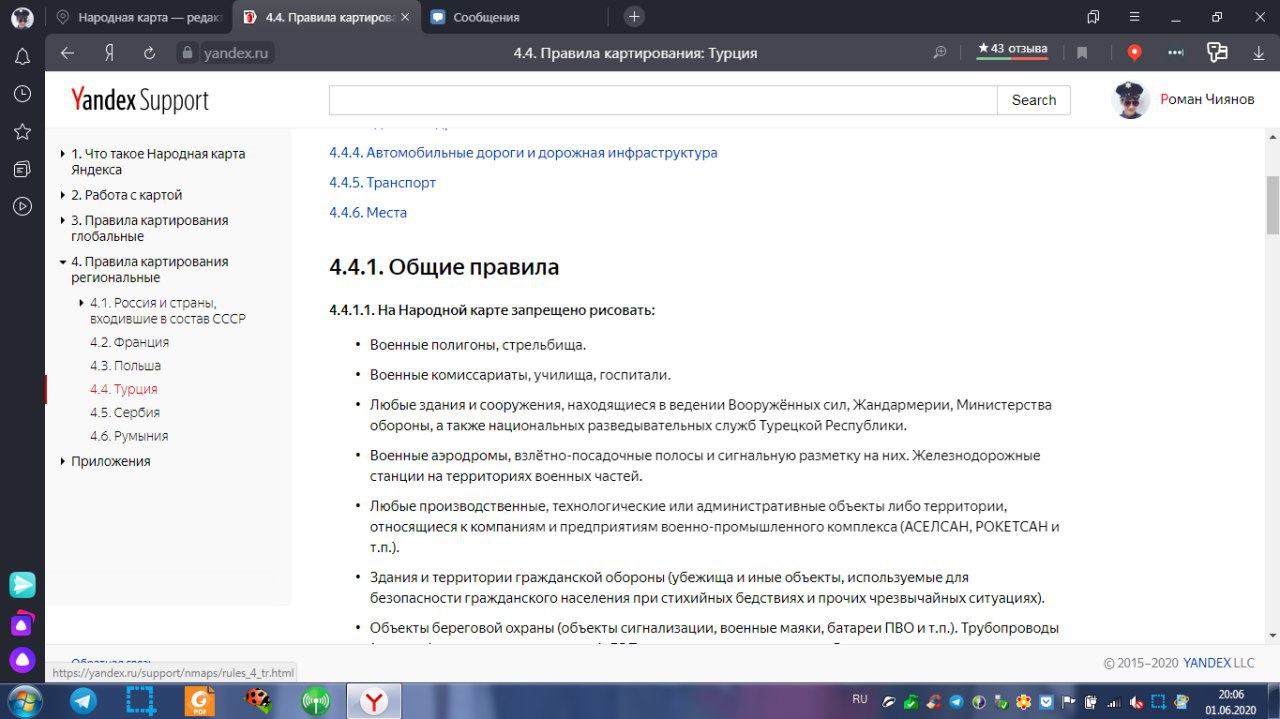Open the history clock icon in sidebar
Image resolution: width=1280 pixels, height=719 pixels.
22,94
